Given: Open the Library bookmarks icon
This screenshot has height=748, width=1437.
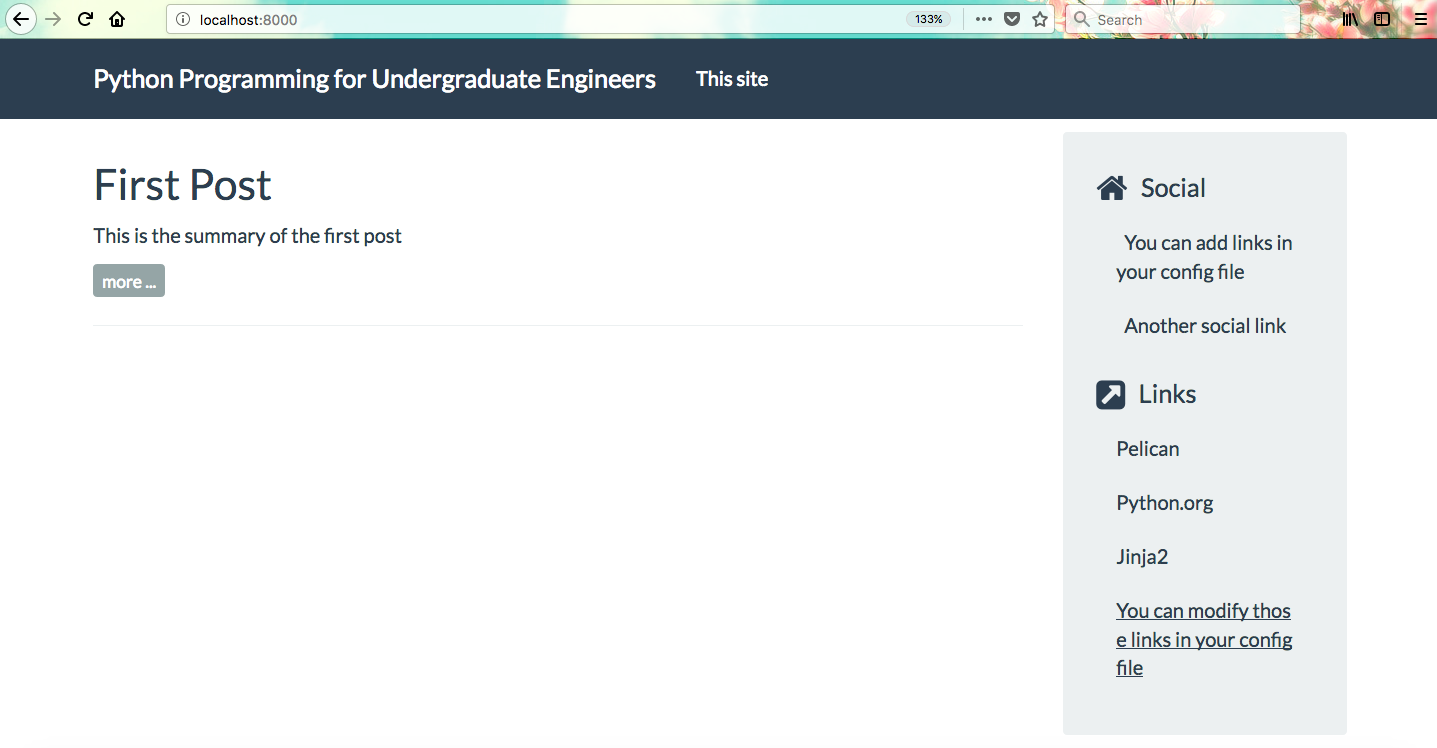Looking at the screenshot, I should [x=1350, y=19].
